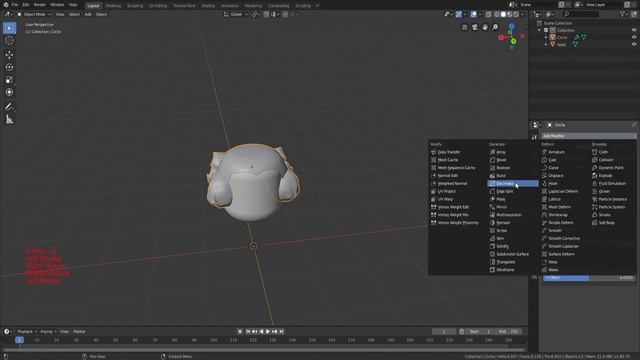Toggle the camera view icon
Screen dimensions: 640x360
point(475,27)
